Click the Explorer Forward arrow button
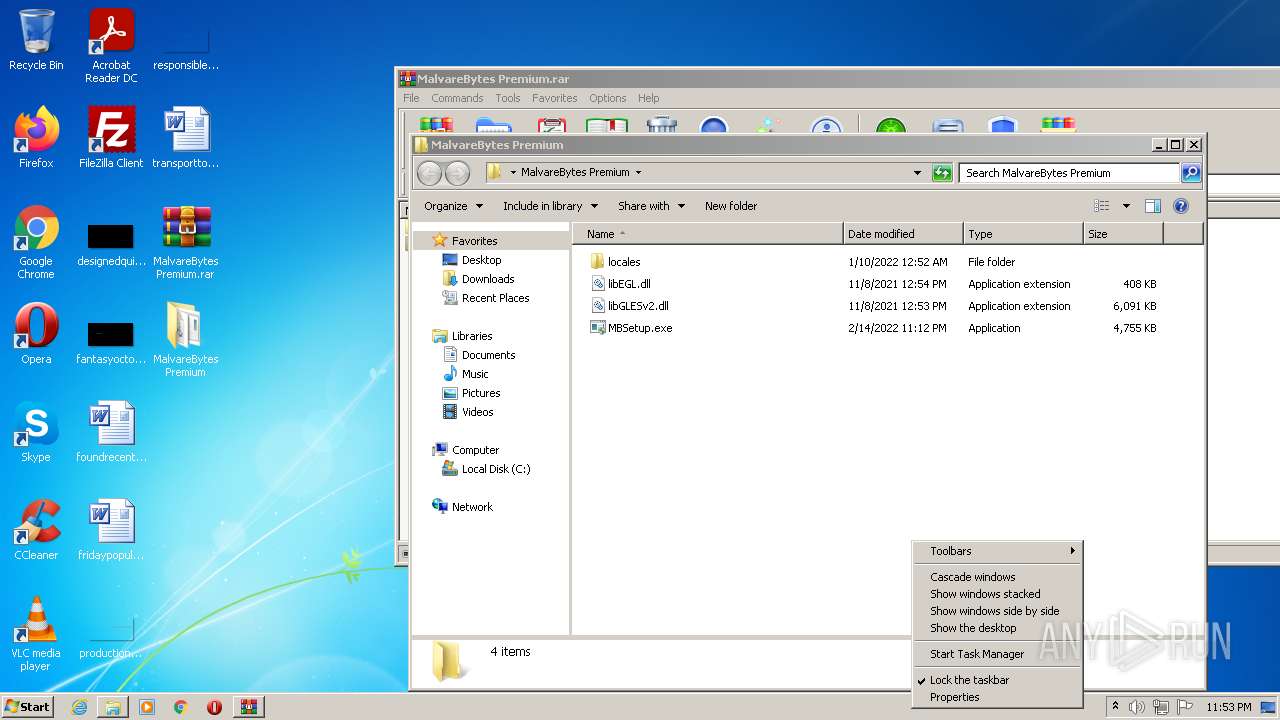1280x720 pixels. point(457,173)
